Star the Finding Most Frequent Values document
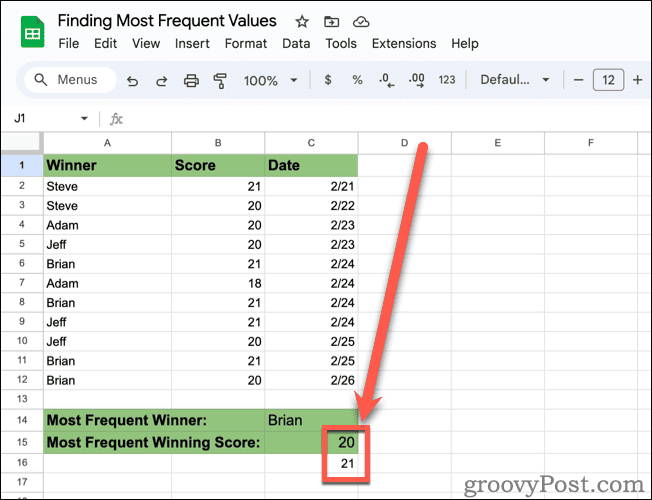The height and width of the screenshot is (500, 652). pyautogui.click(x=302, y=22)
